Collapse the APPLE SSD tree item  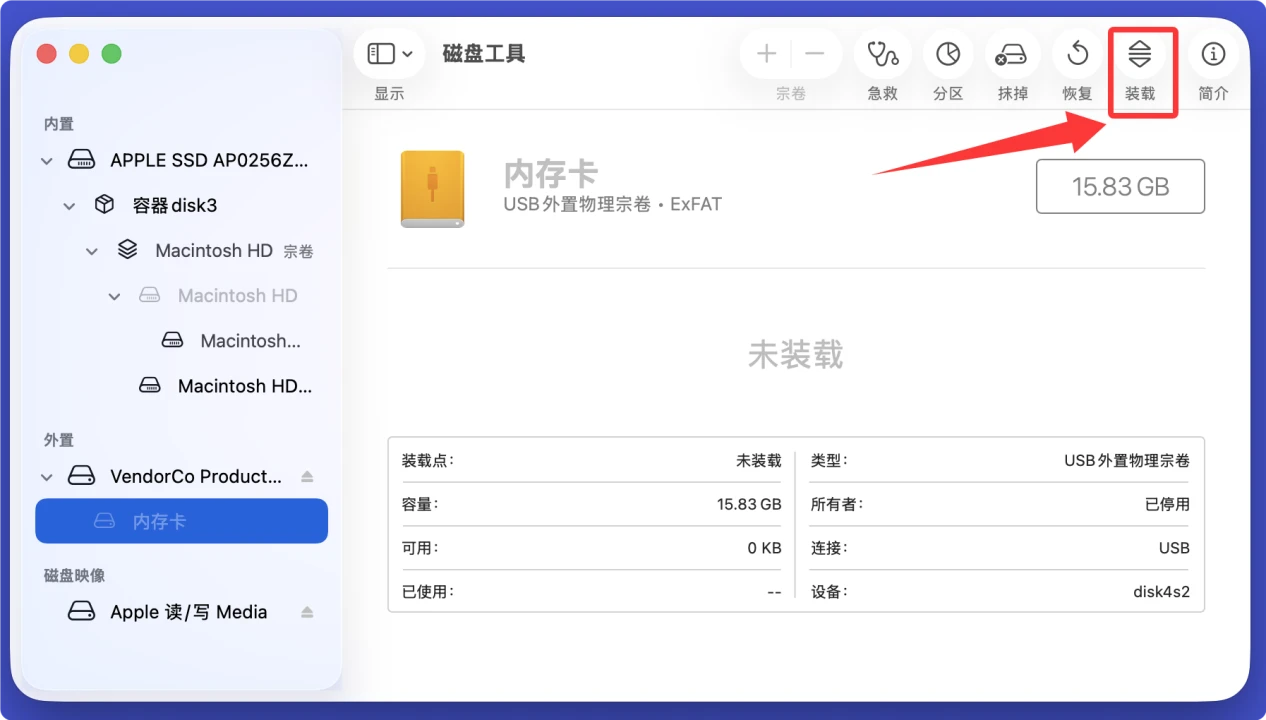pos(46,160)
